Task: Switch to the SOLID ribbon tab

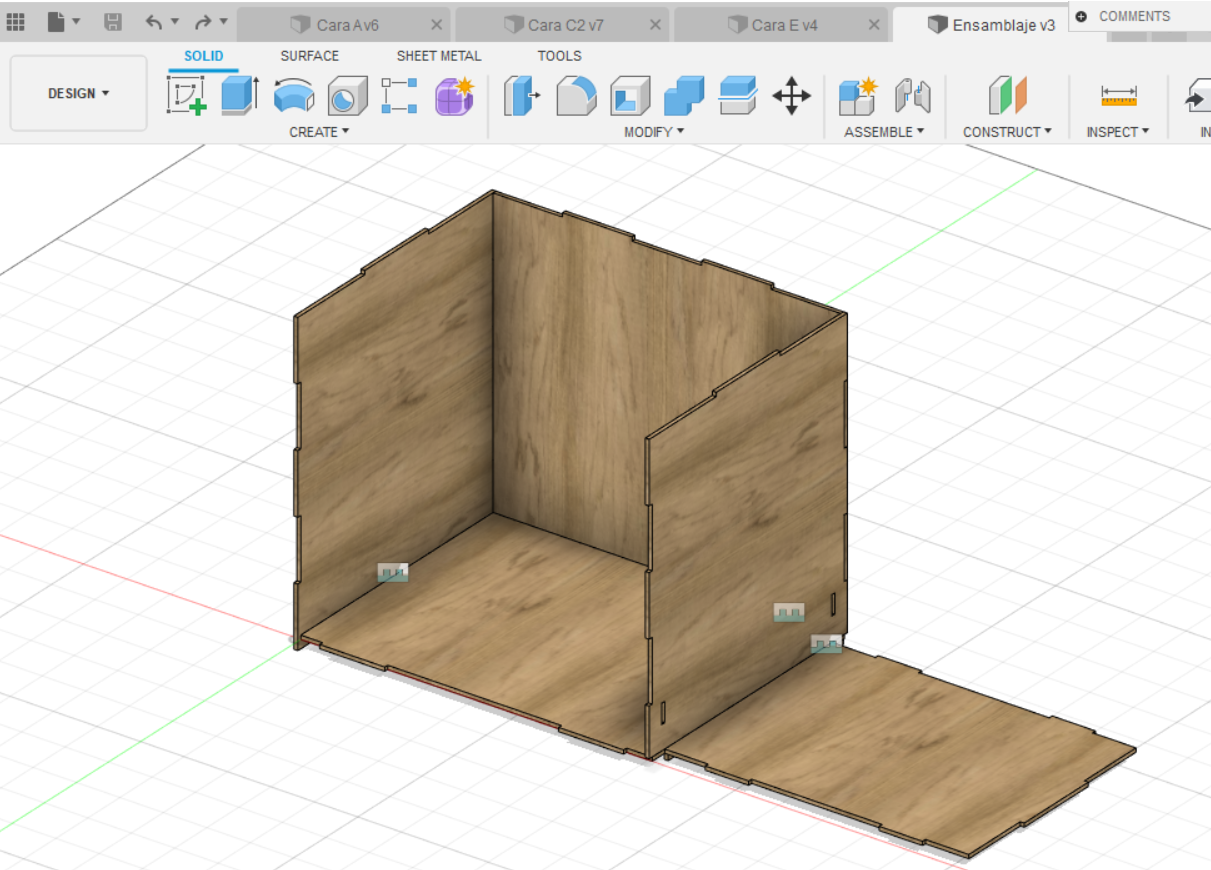Action: (204, 56)
